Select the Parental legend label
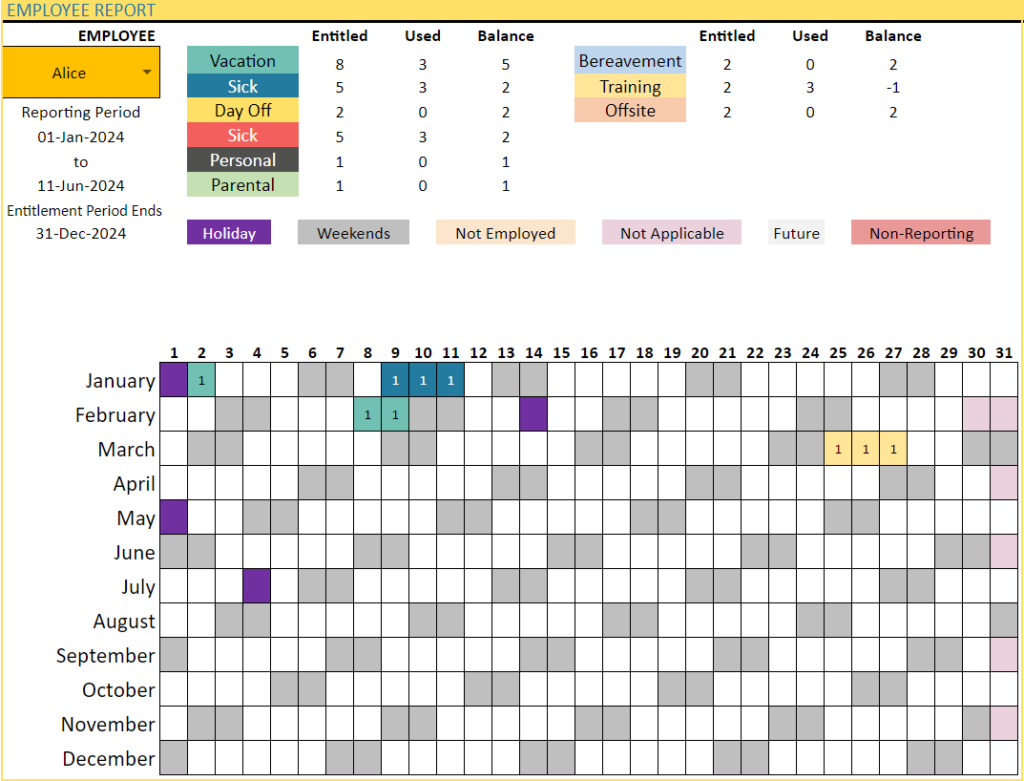 click(x=242, y=184)
